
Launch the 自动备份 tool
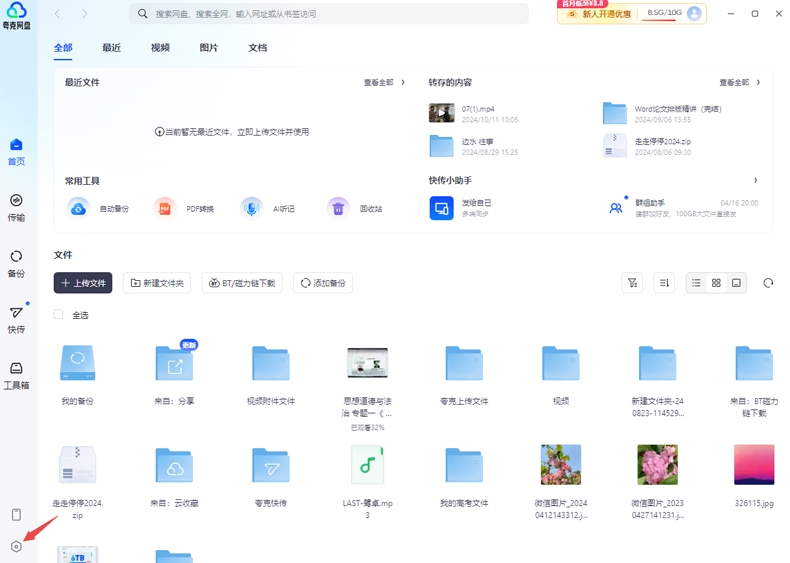78,208
